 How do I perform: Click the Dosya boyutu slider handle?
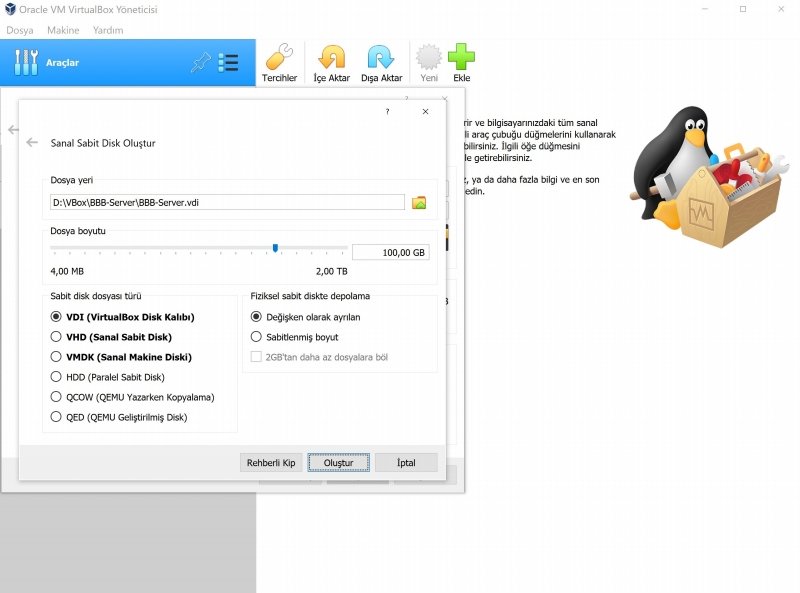coord(275,248)
